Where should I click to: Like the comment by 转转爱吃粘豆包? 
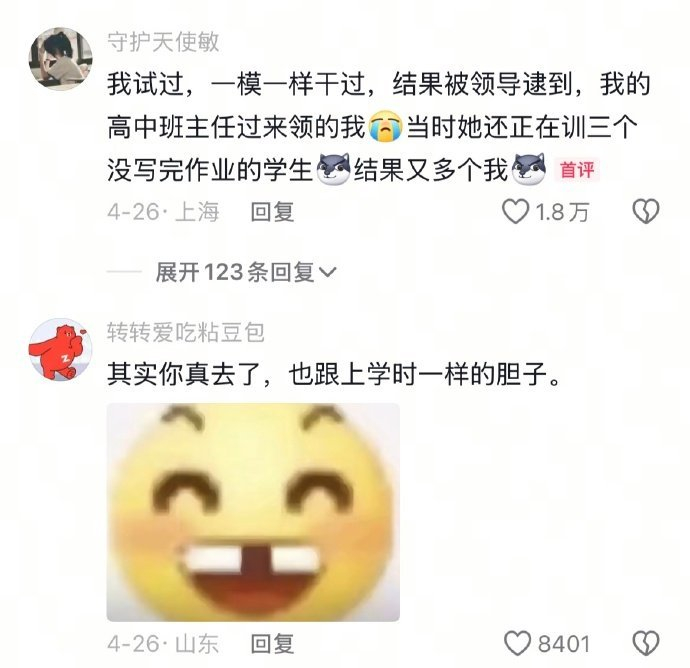[518, 643]
